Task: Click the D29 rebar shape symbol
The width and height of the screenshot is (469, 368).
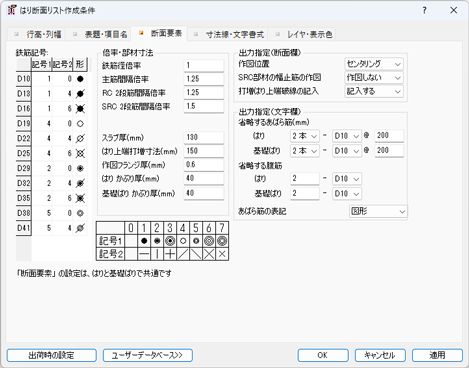Action: coord(80,168)
